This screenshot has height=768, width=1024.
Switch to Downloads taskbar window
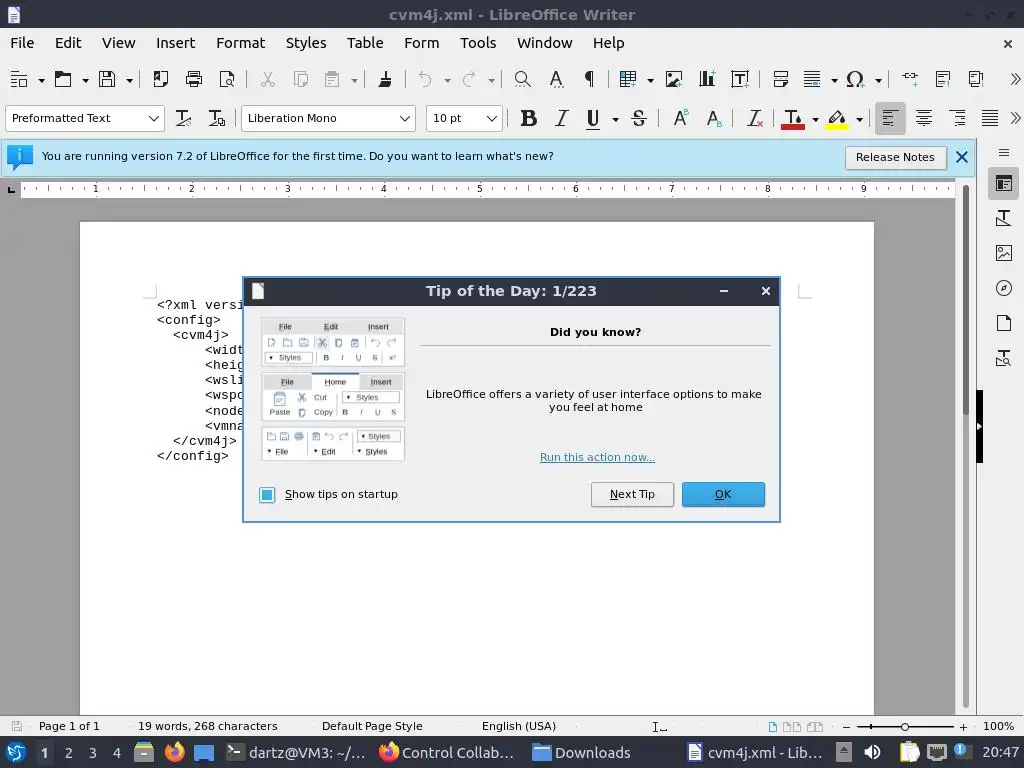point(581,752)
